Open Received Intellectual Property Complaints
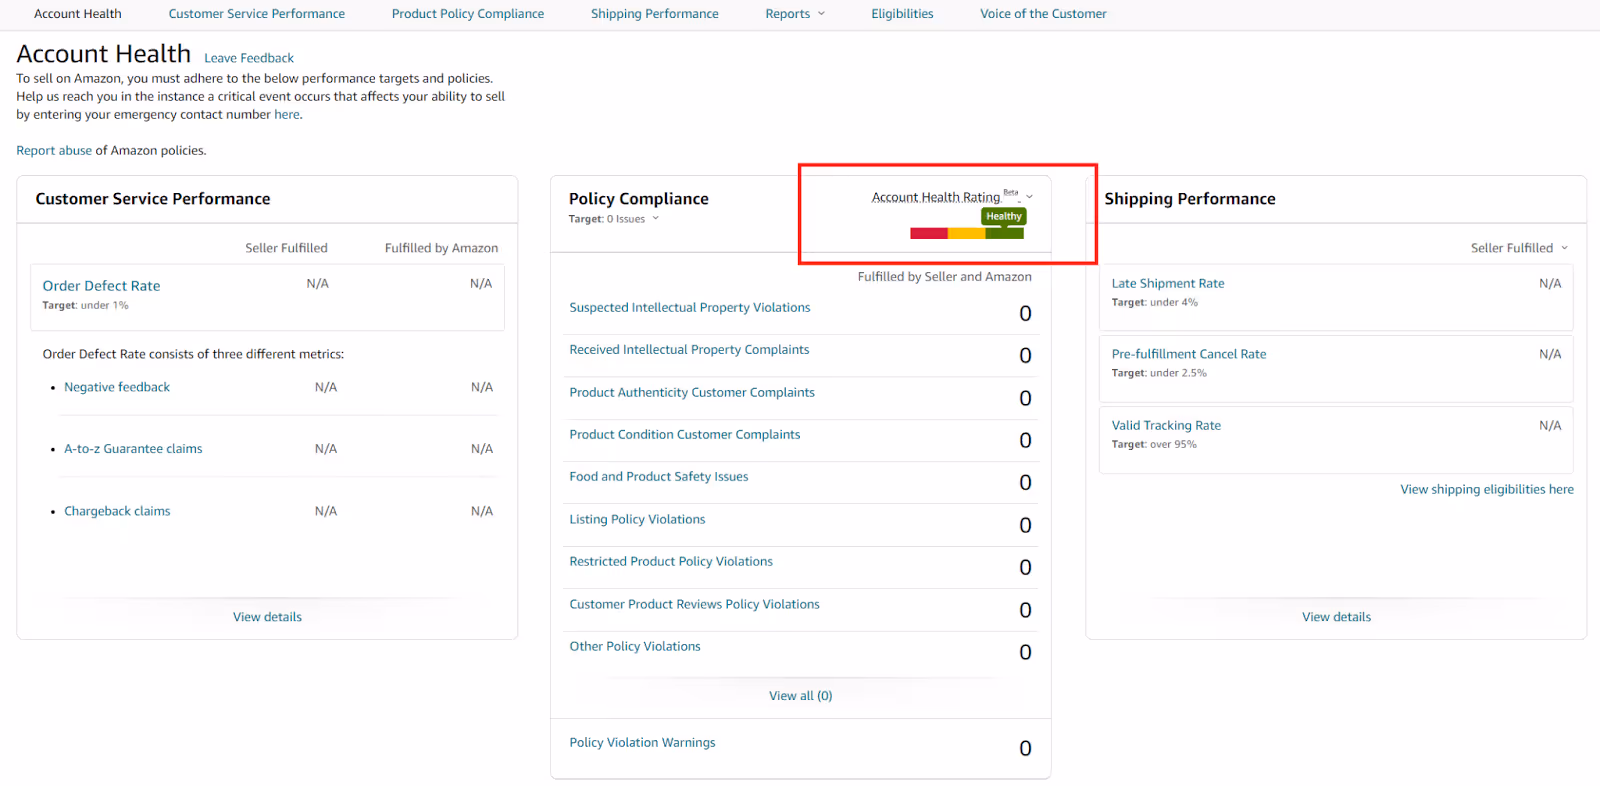 coord(689,350)
